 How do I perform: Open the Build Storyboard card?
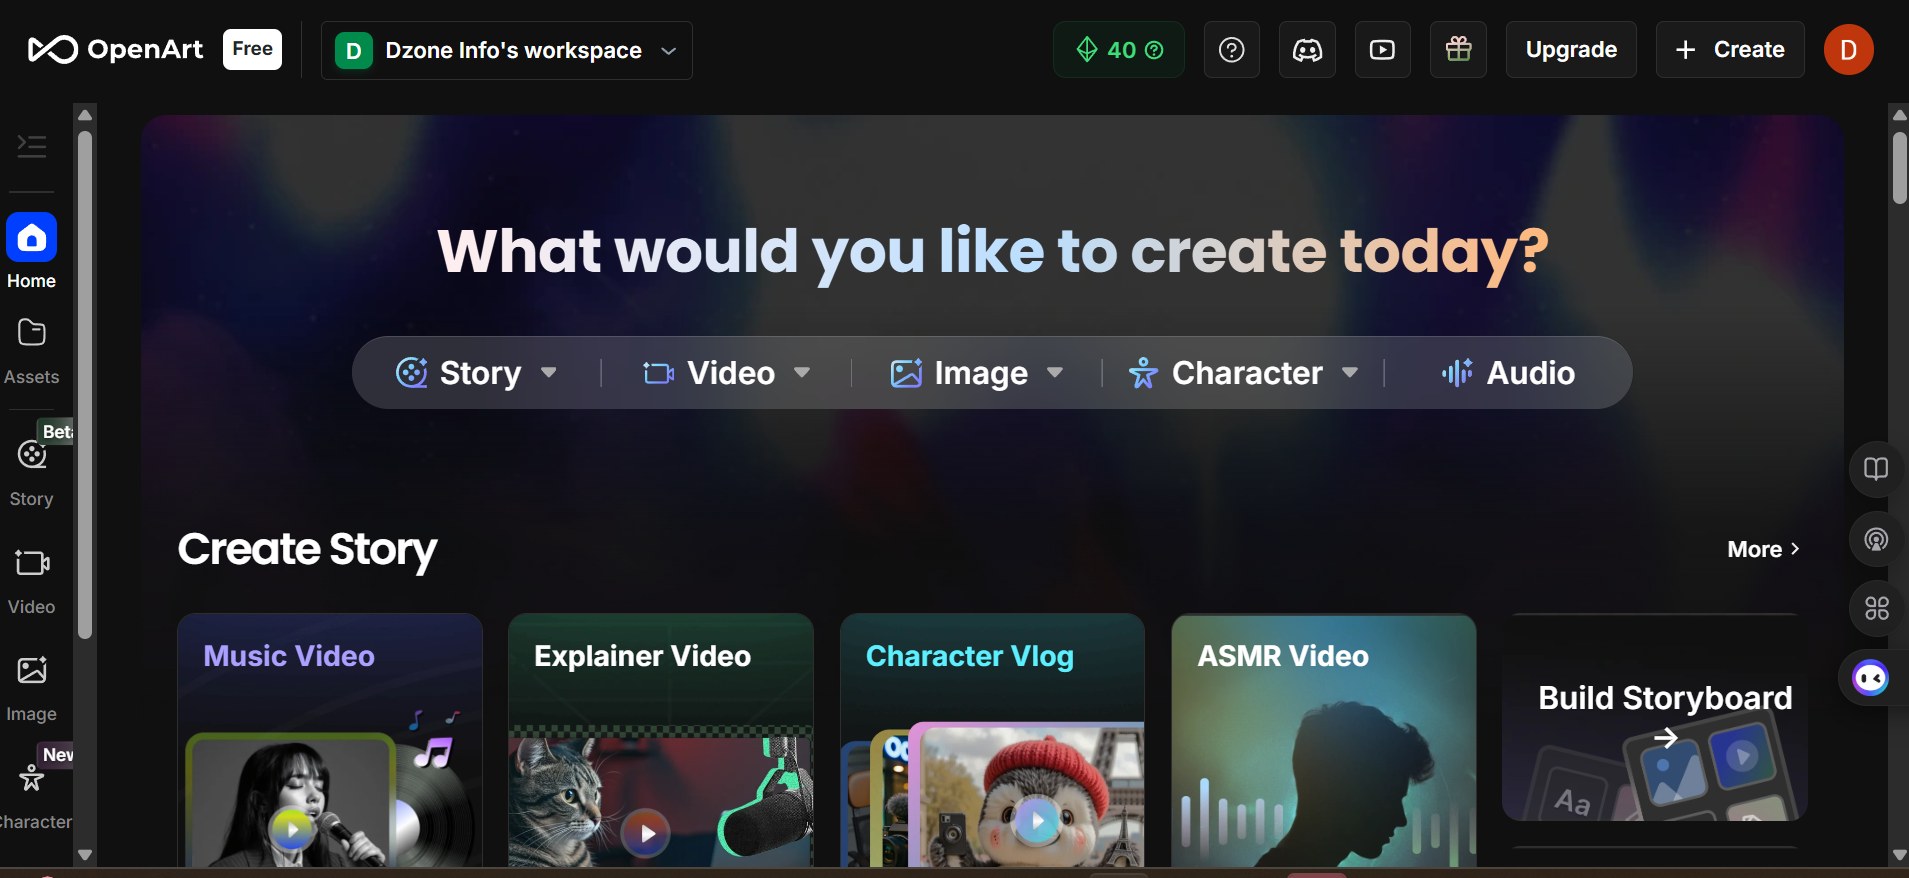coord(1654,718)
